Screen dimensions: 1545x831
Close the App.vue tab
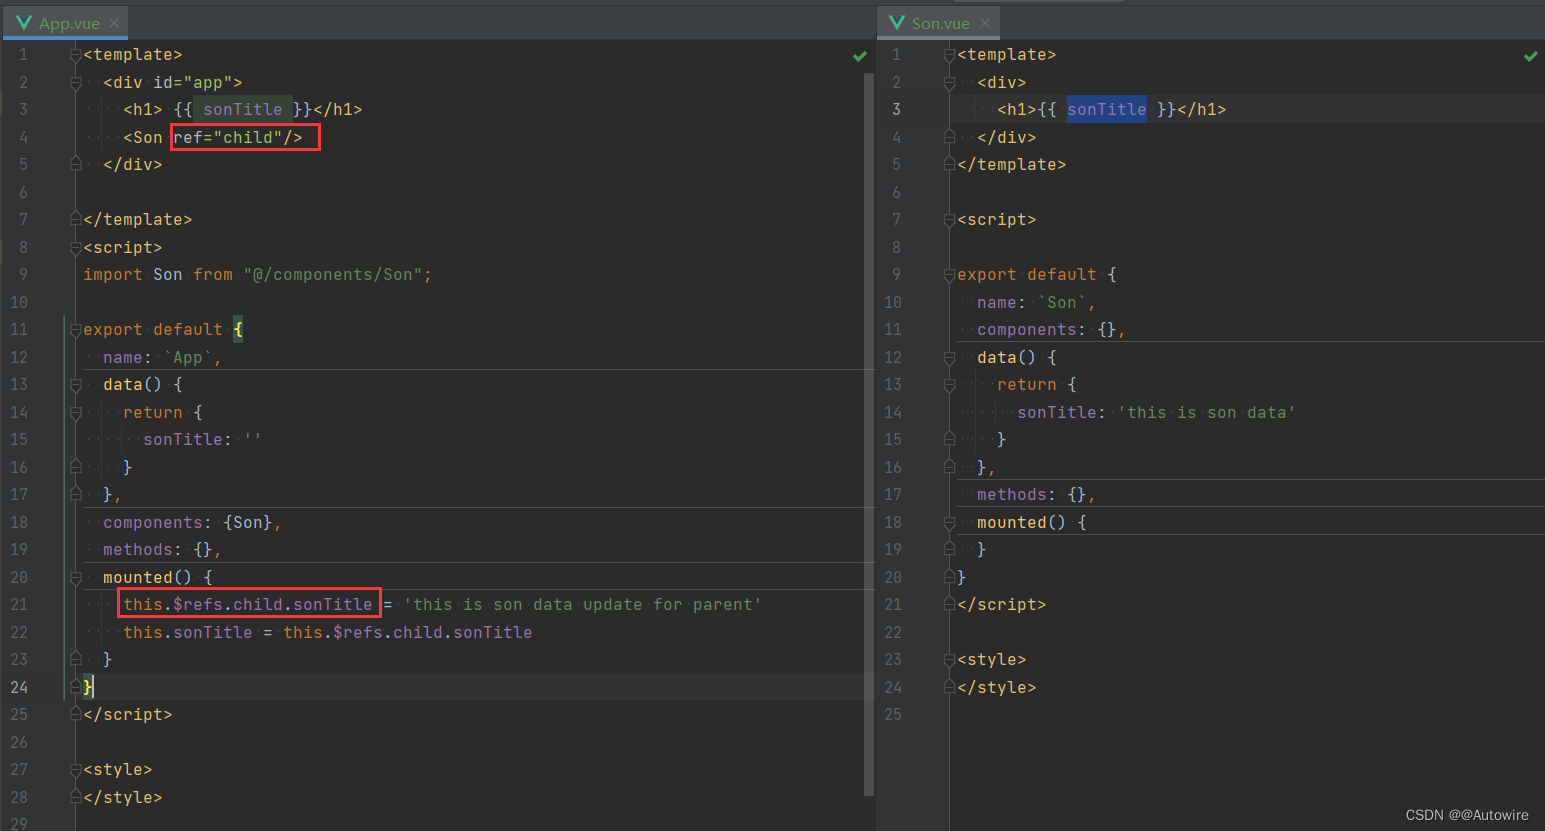[x=114, y=23]
